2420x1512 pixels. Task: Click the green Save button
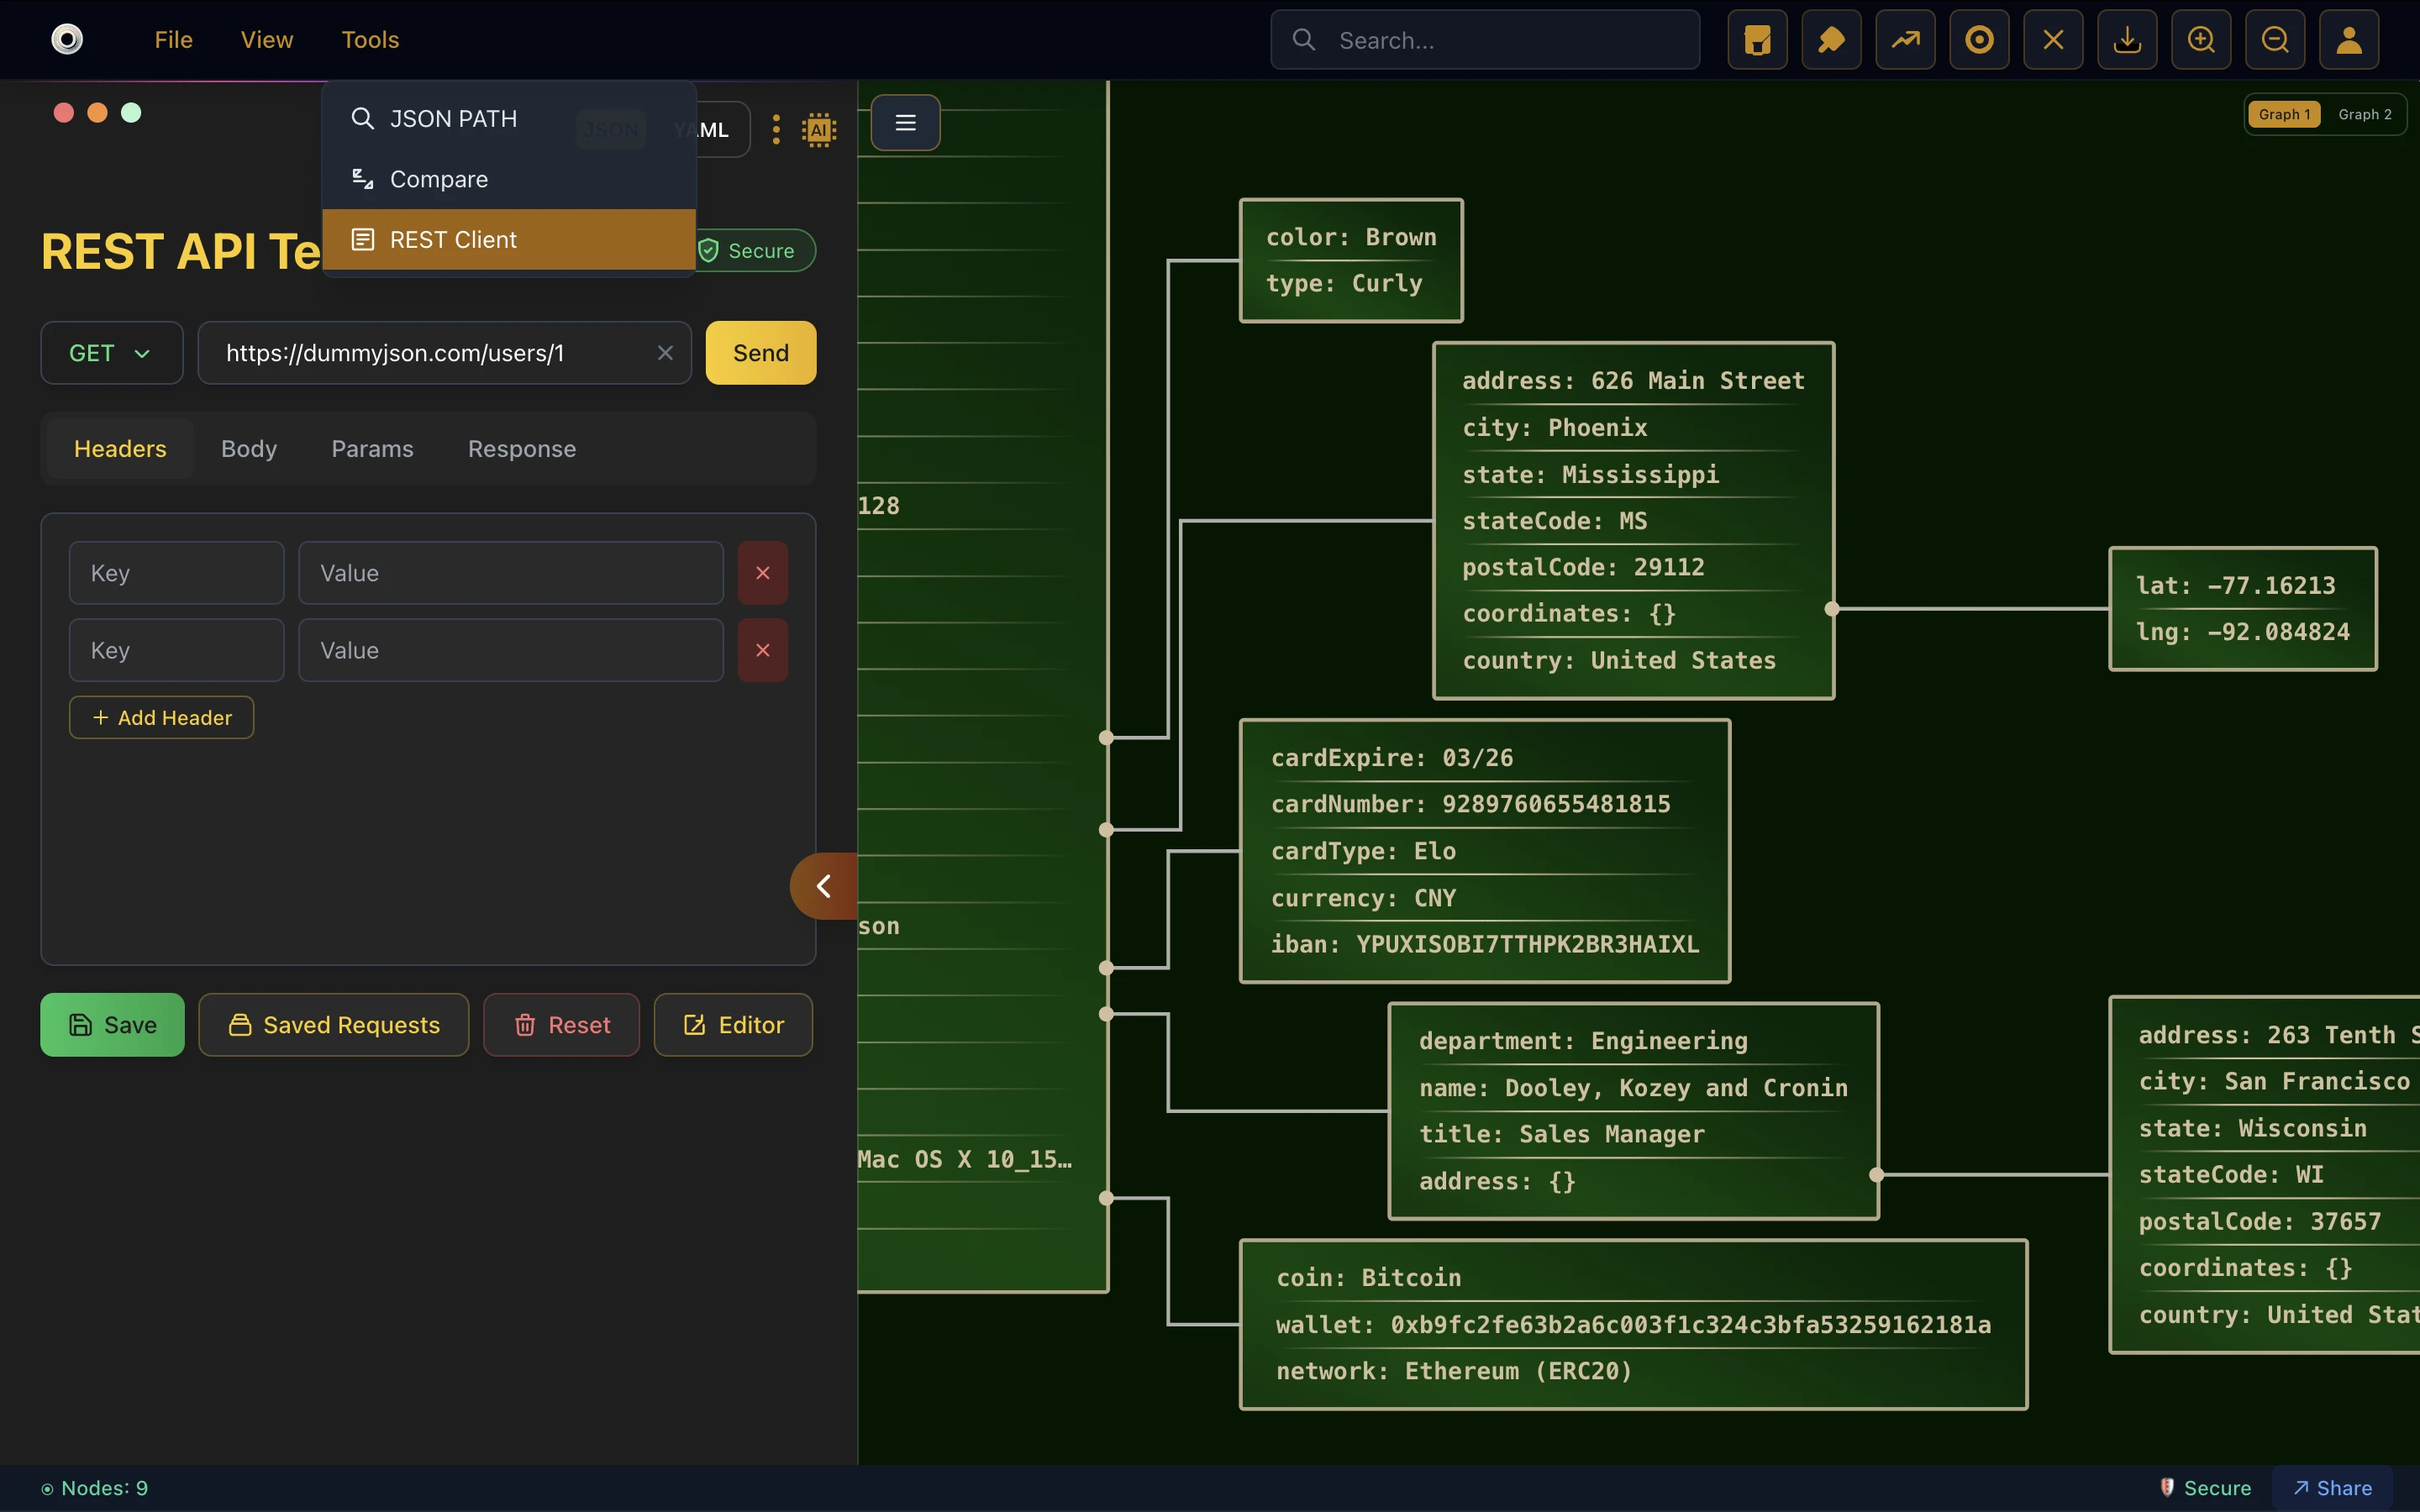[112, 1025]
